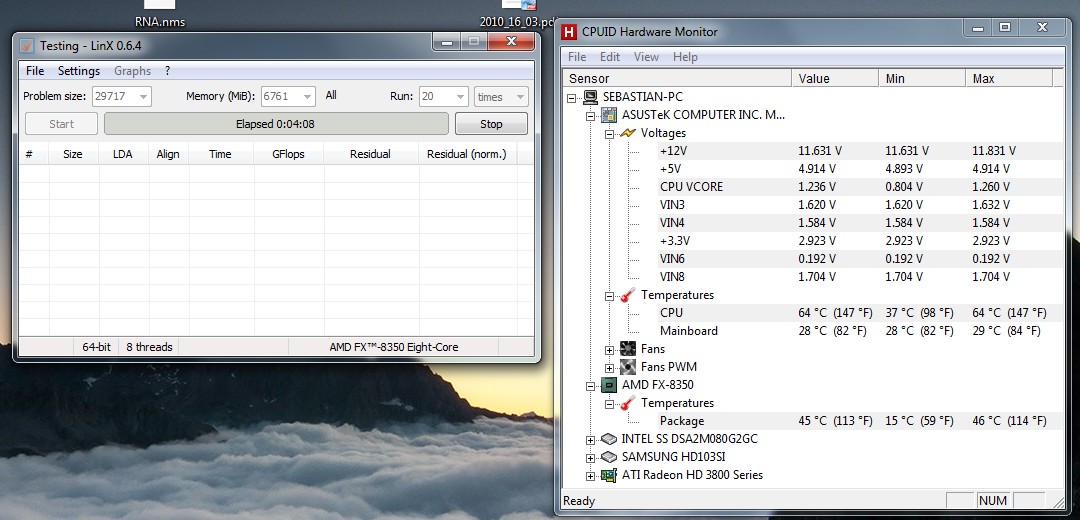This screenshot has height=520, width=1080.
Task: Click the SAMSUNG HD103SI drive icon
Action: (x=608, y=457)
